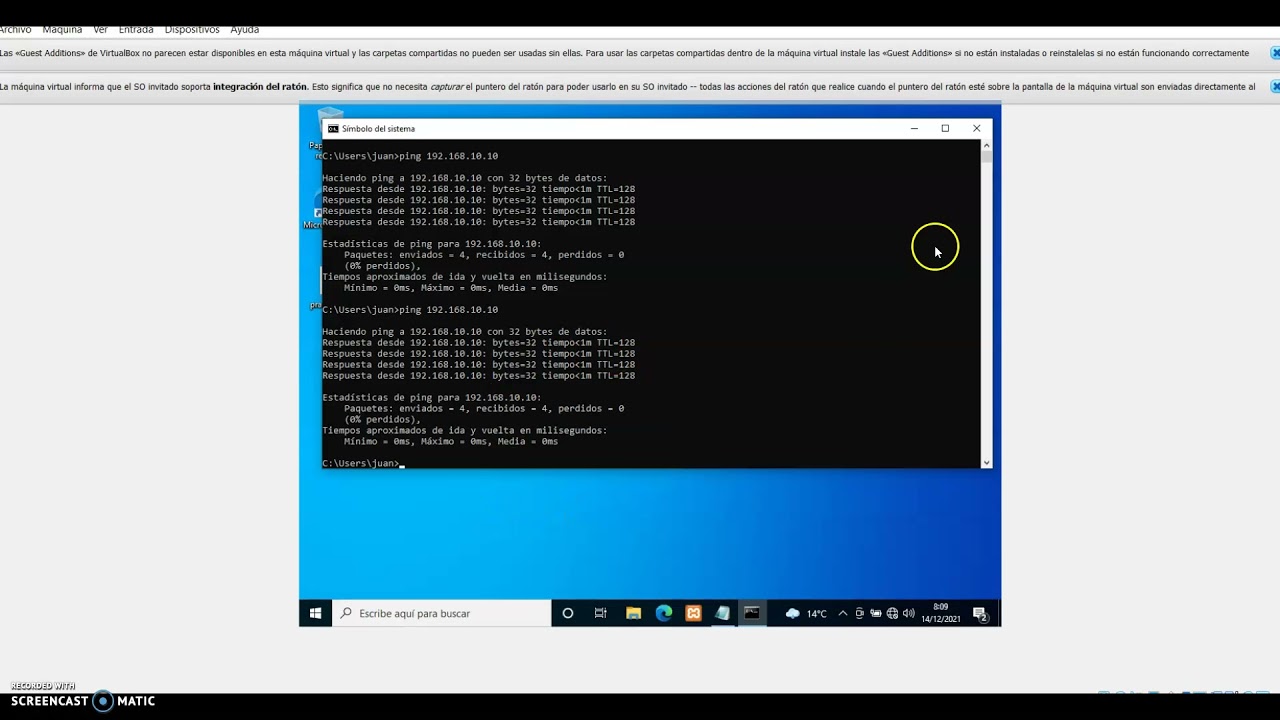
Task: Open the Entrada menu in VirtualBox
Action: click(x=136, y=30)
